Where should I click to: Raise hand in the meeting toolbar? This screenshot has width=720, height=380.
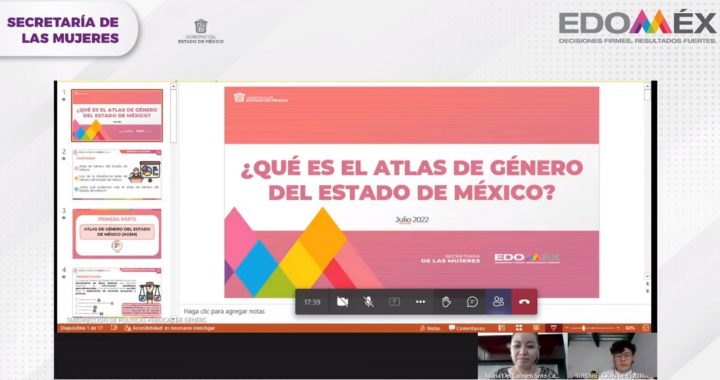(446, 302)
